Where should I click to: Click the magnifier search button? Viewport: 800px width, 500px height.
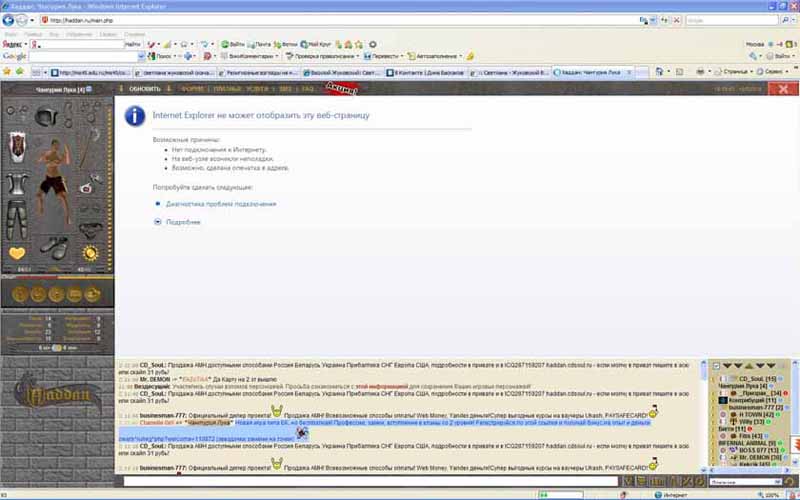786,20
